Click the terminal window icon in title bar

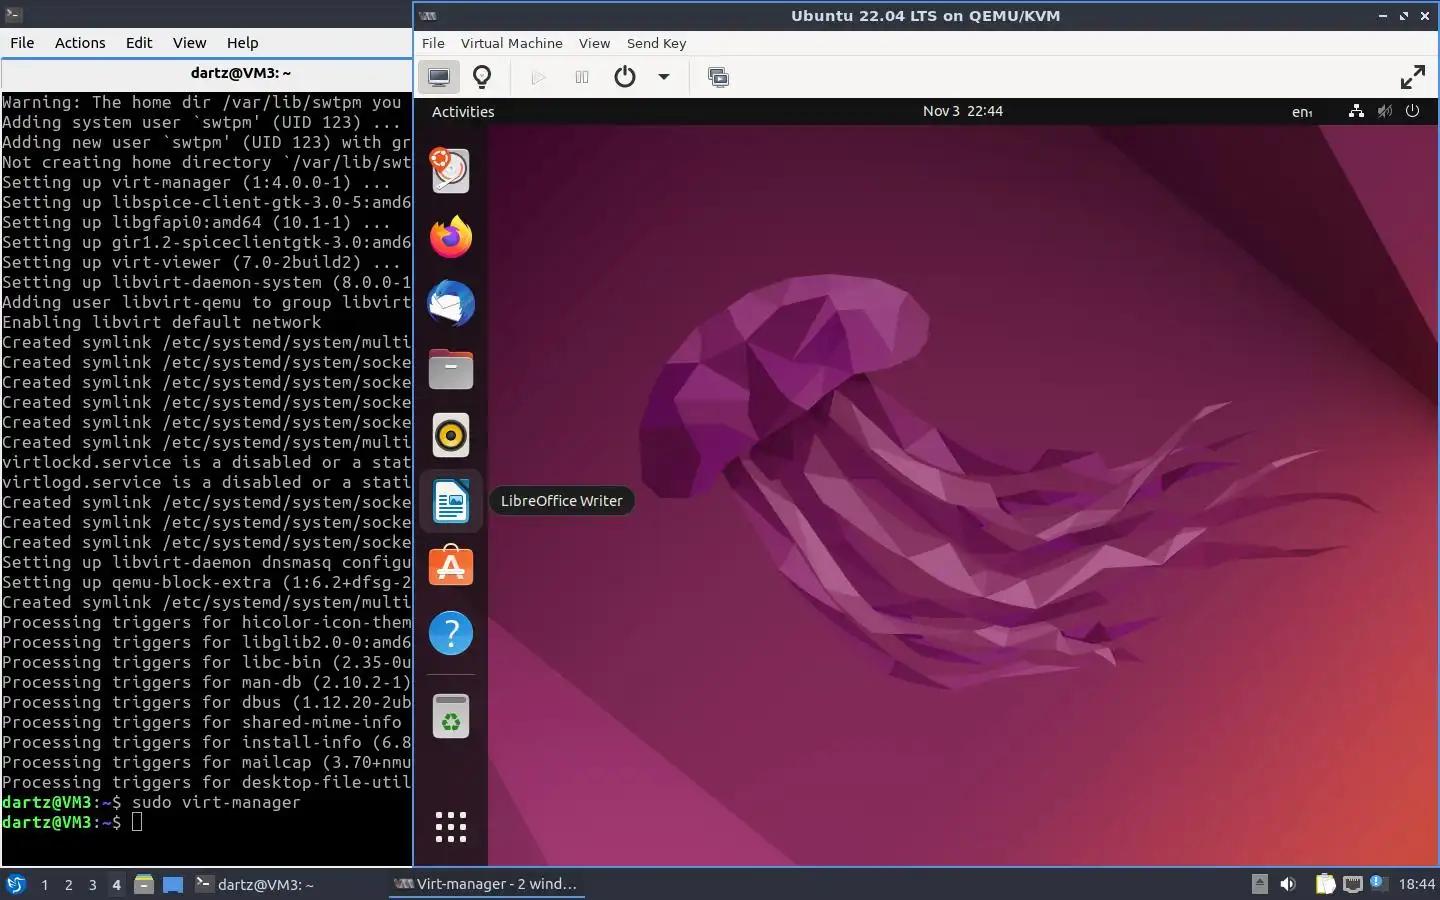13,15
